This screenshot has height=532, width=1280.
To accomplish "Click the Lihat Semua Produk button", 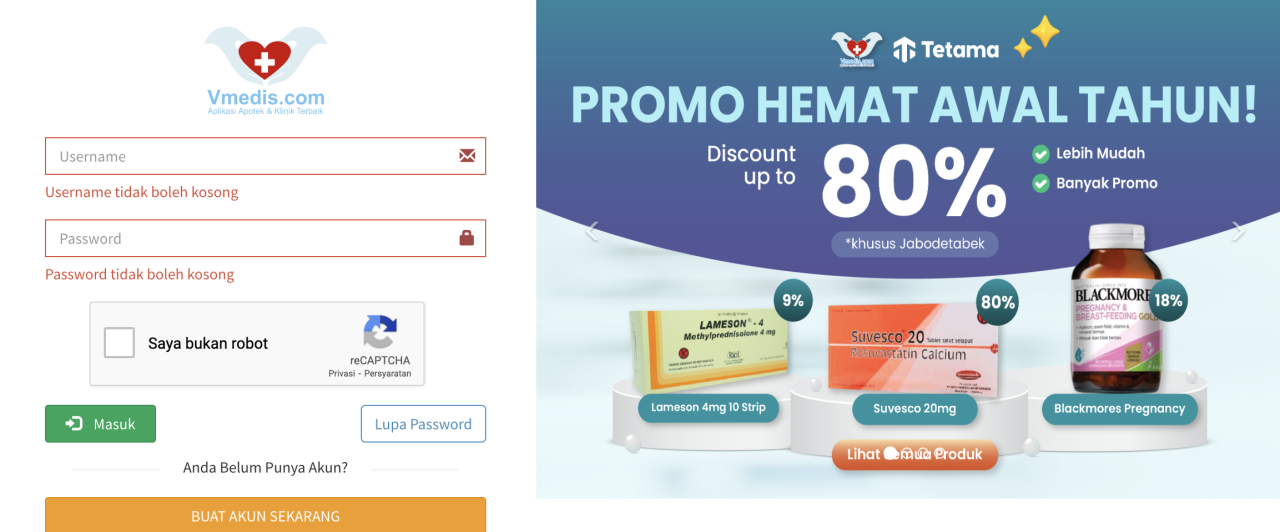I will [x=915, y=455].
